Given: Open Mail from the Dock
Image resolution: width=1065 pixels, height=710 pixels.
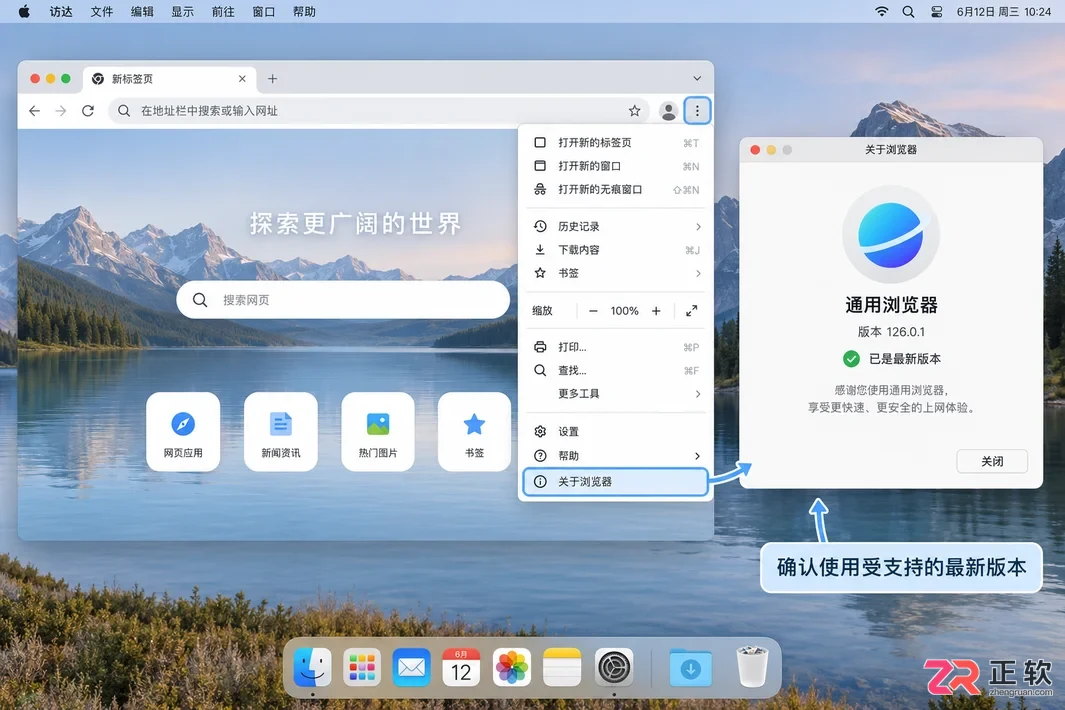Looking at the screenshot, I should point(412,667).
